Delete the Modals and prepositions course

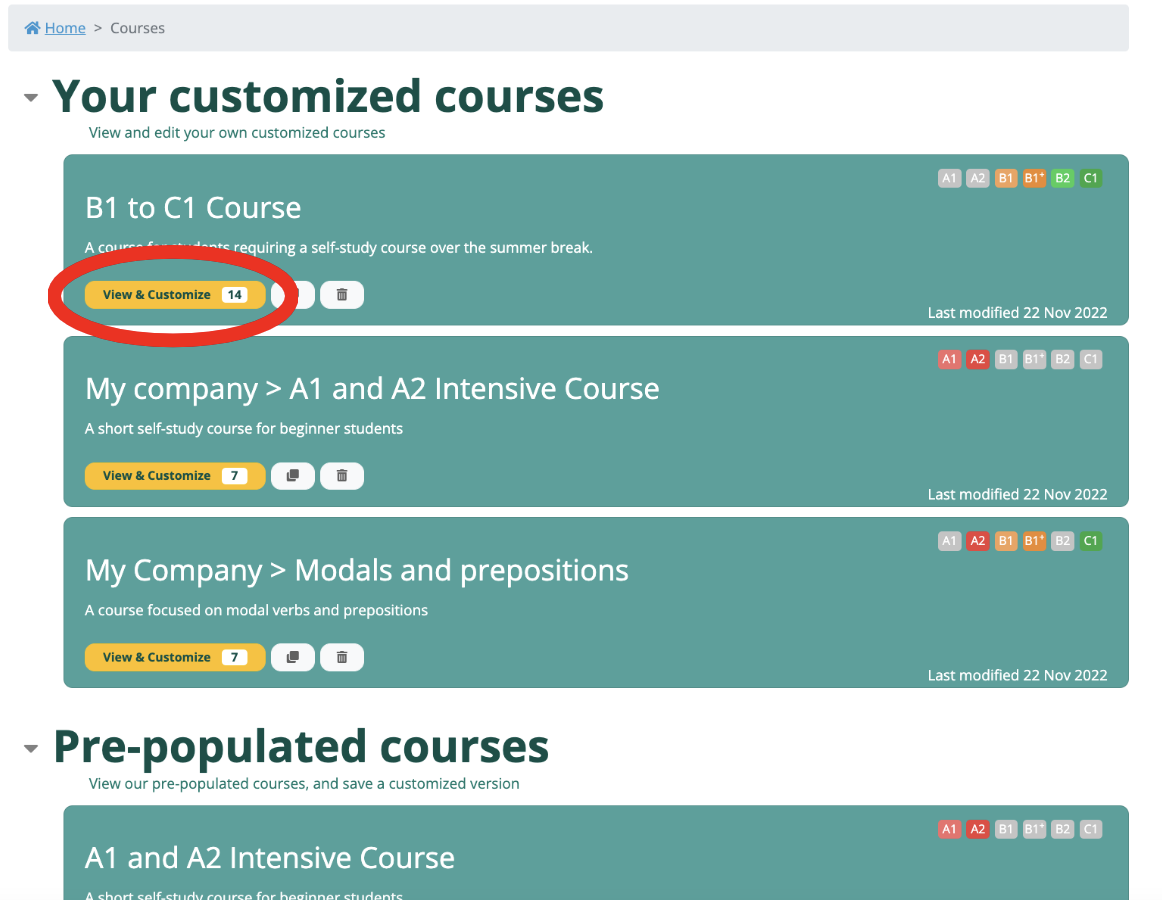[342, 657]
